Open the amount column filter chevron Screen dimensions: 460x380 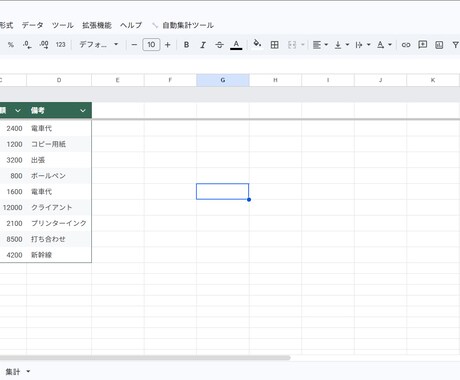pyautogui.click(x=18, y=110)
